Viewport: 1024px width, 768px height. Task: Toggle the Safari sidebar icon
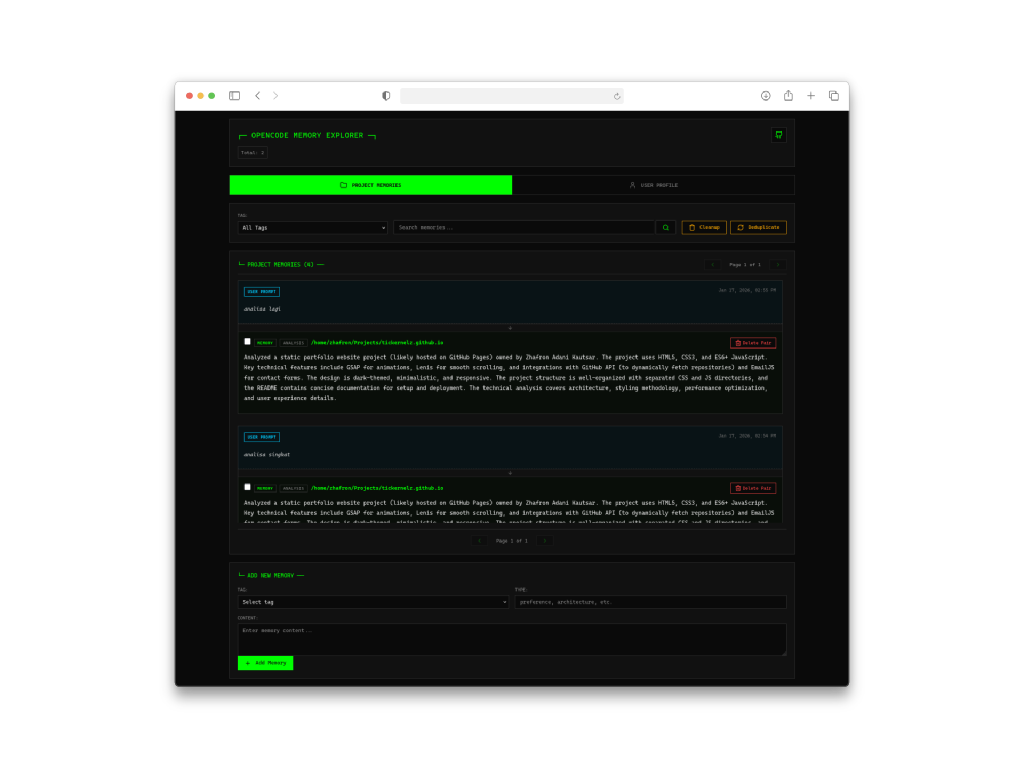[234, 96]
